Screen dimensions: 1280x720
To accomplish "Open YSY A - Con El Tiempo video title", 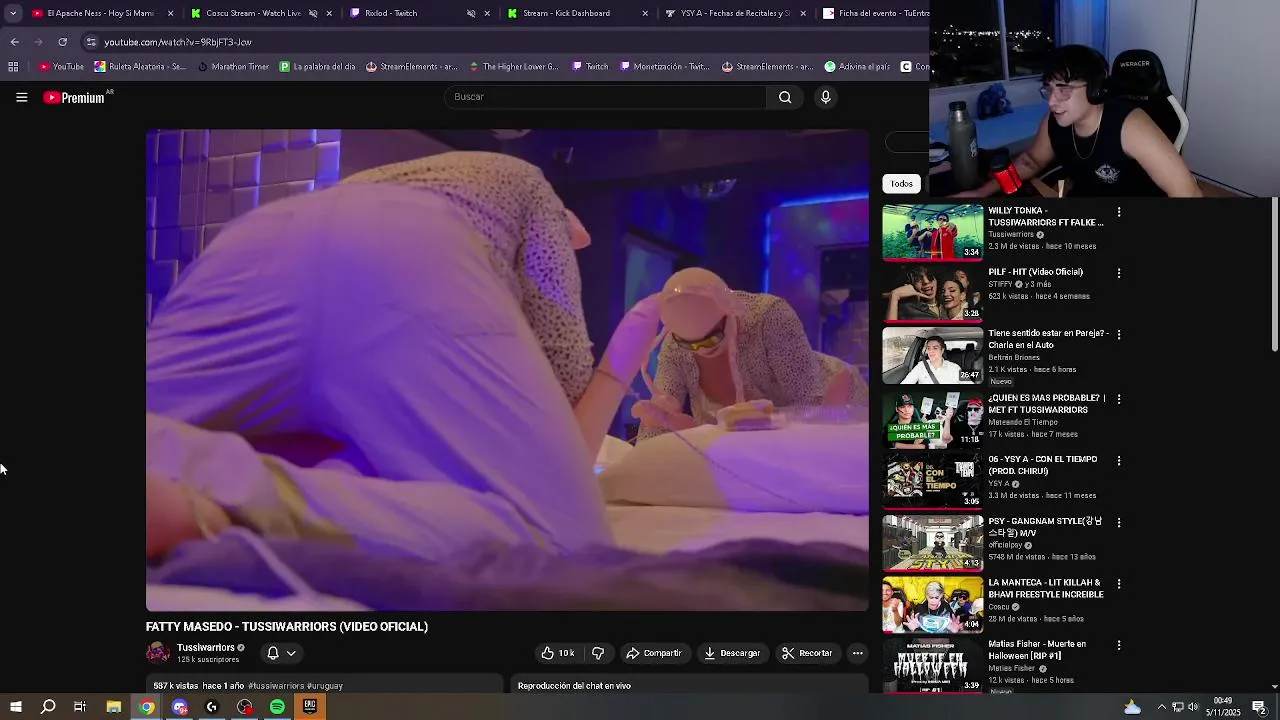I will [1043, 465].
